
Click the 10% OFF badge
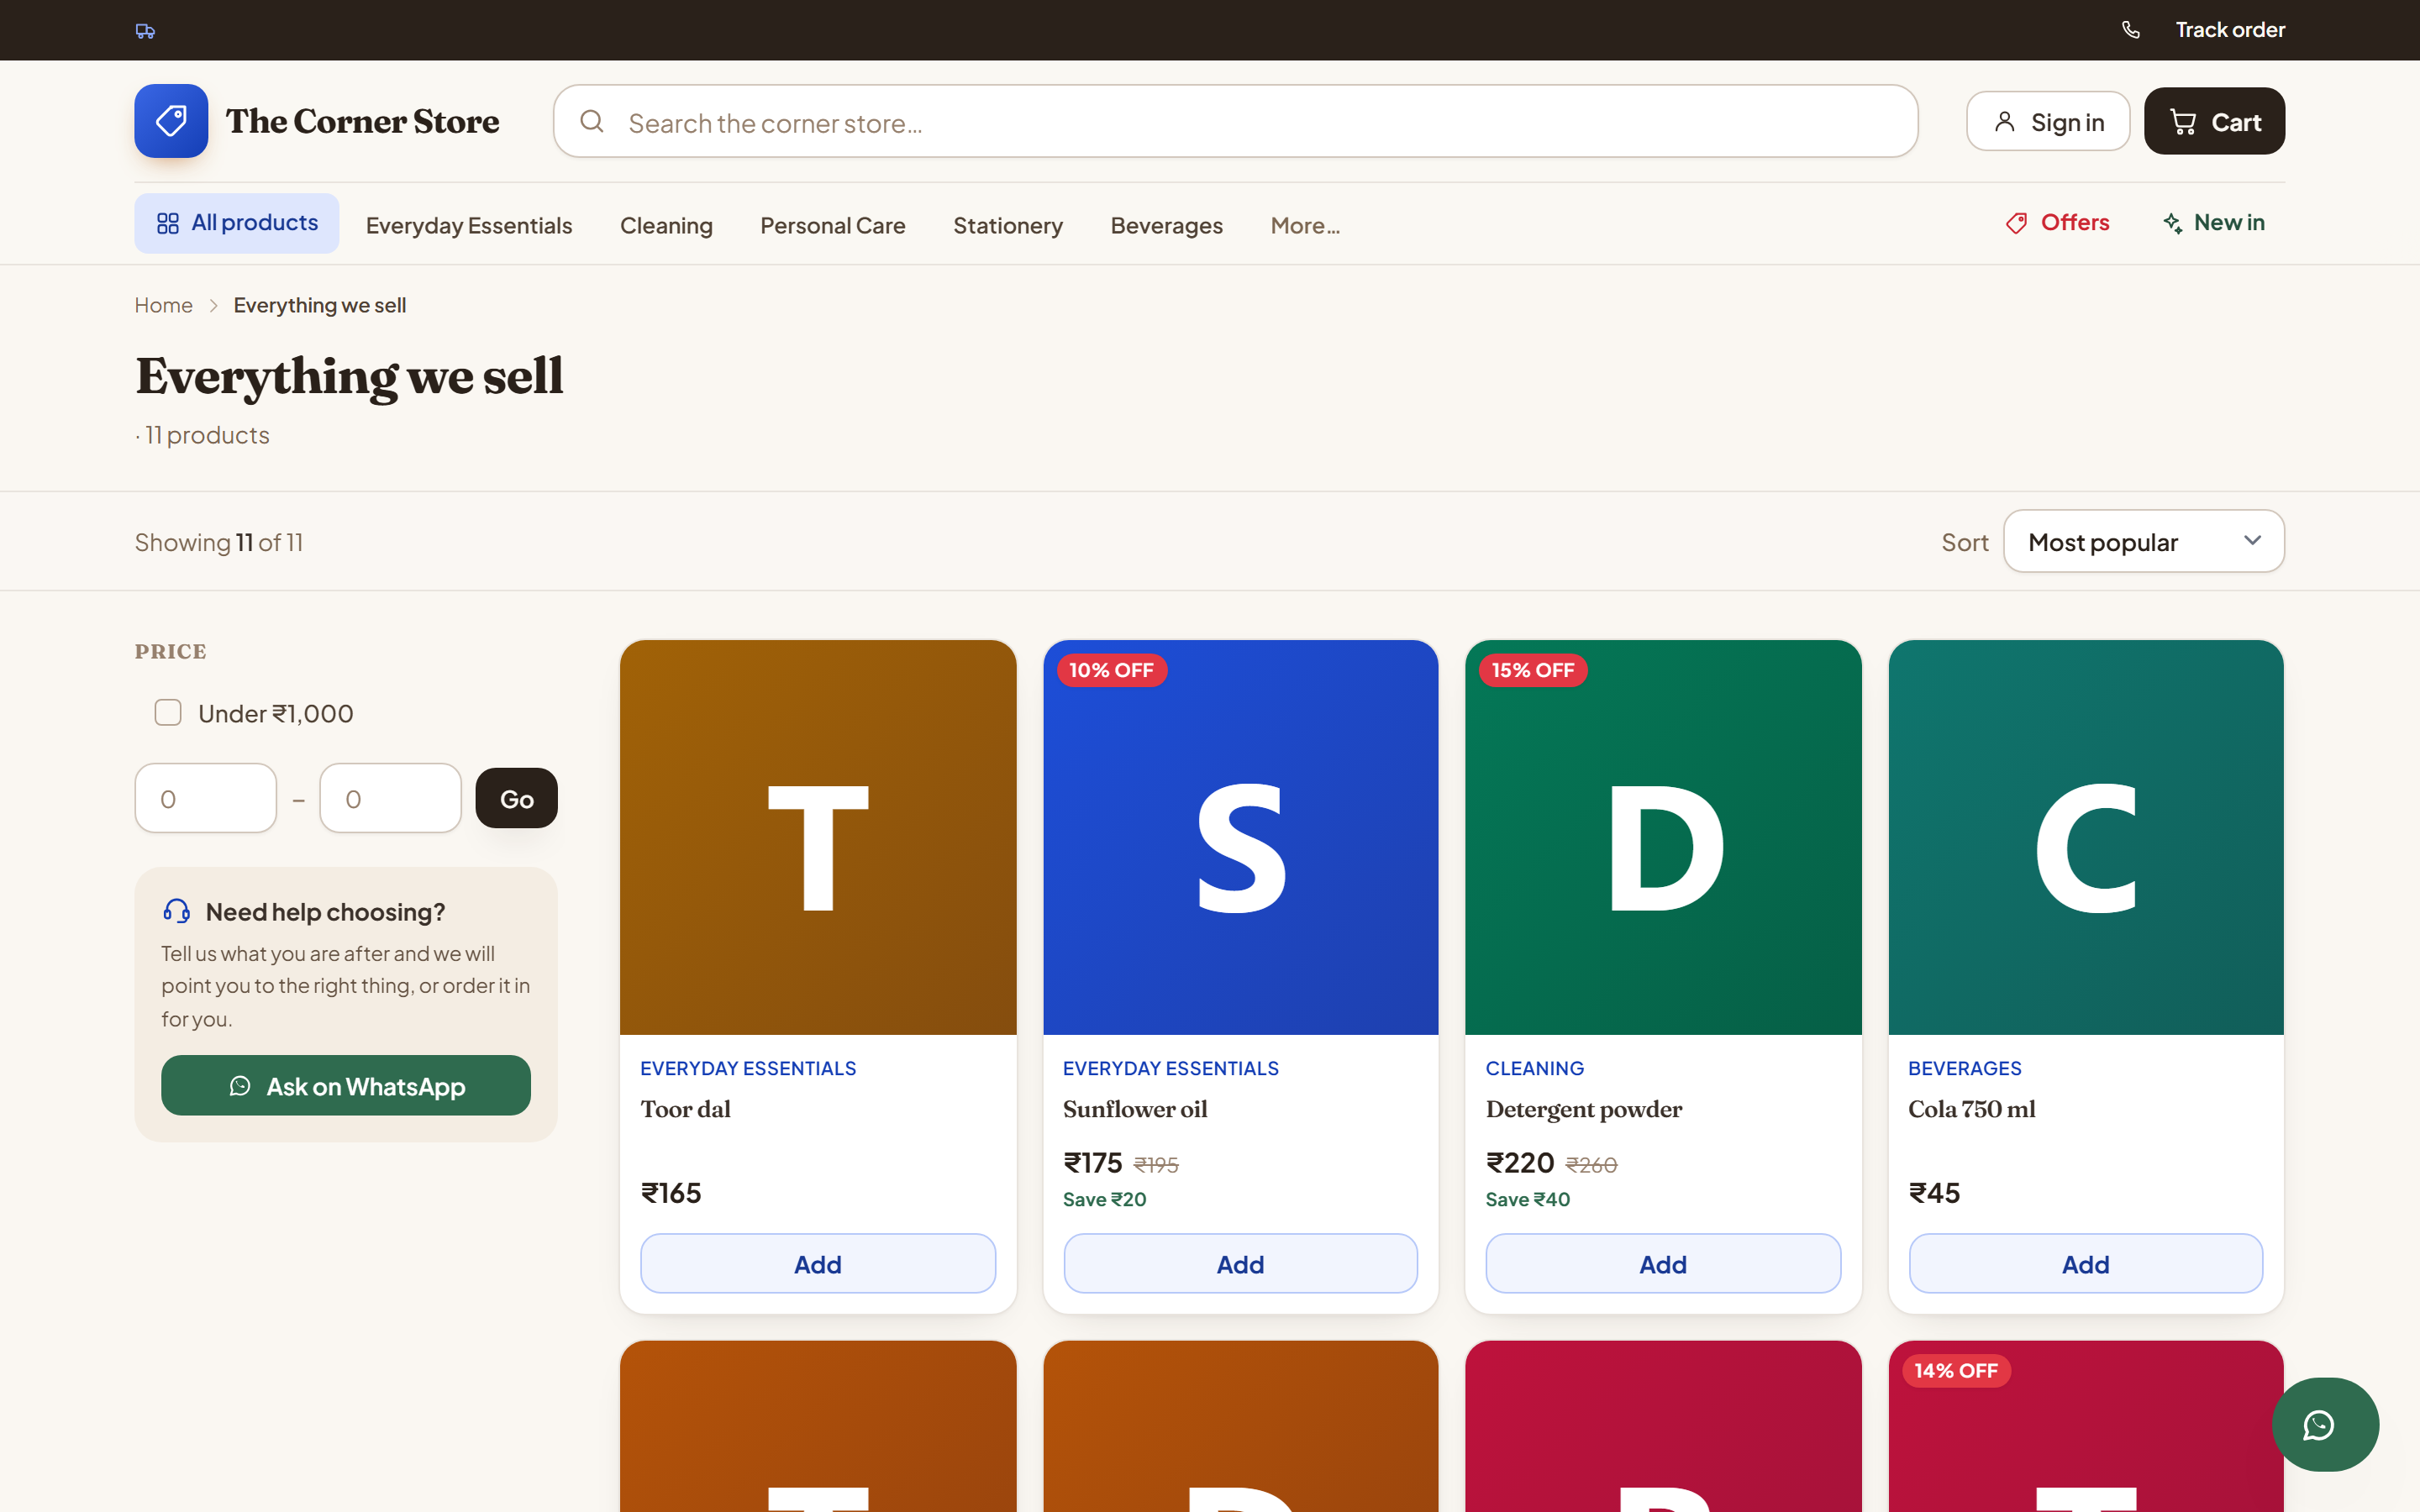pos(1111,670)
